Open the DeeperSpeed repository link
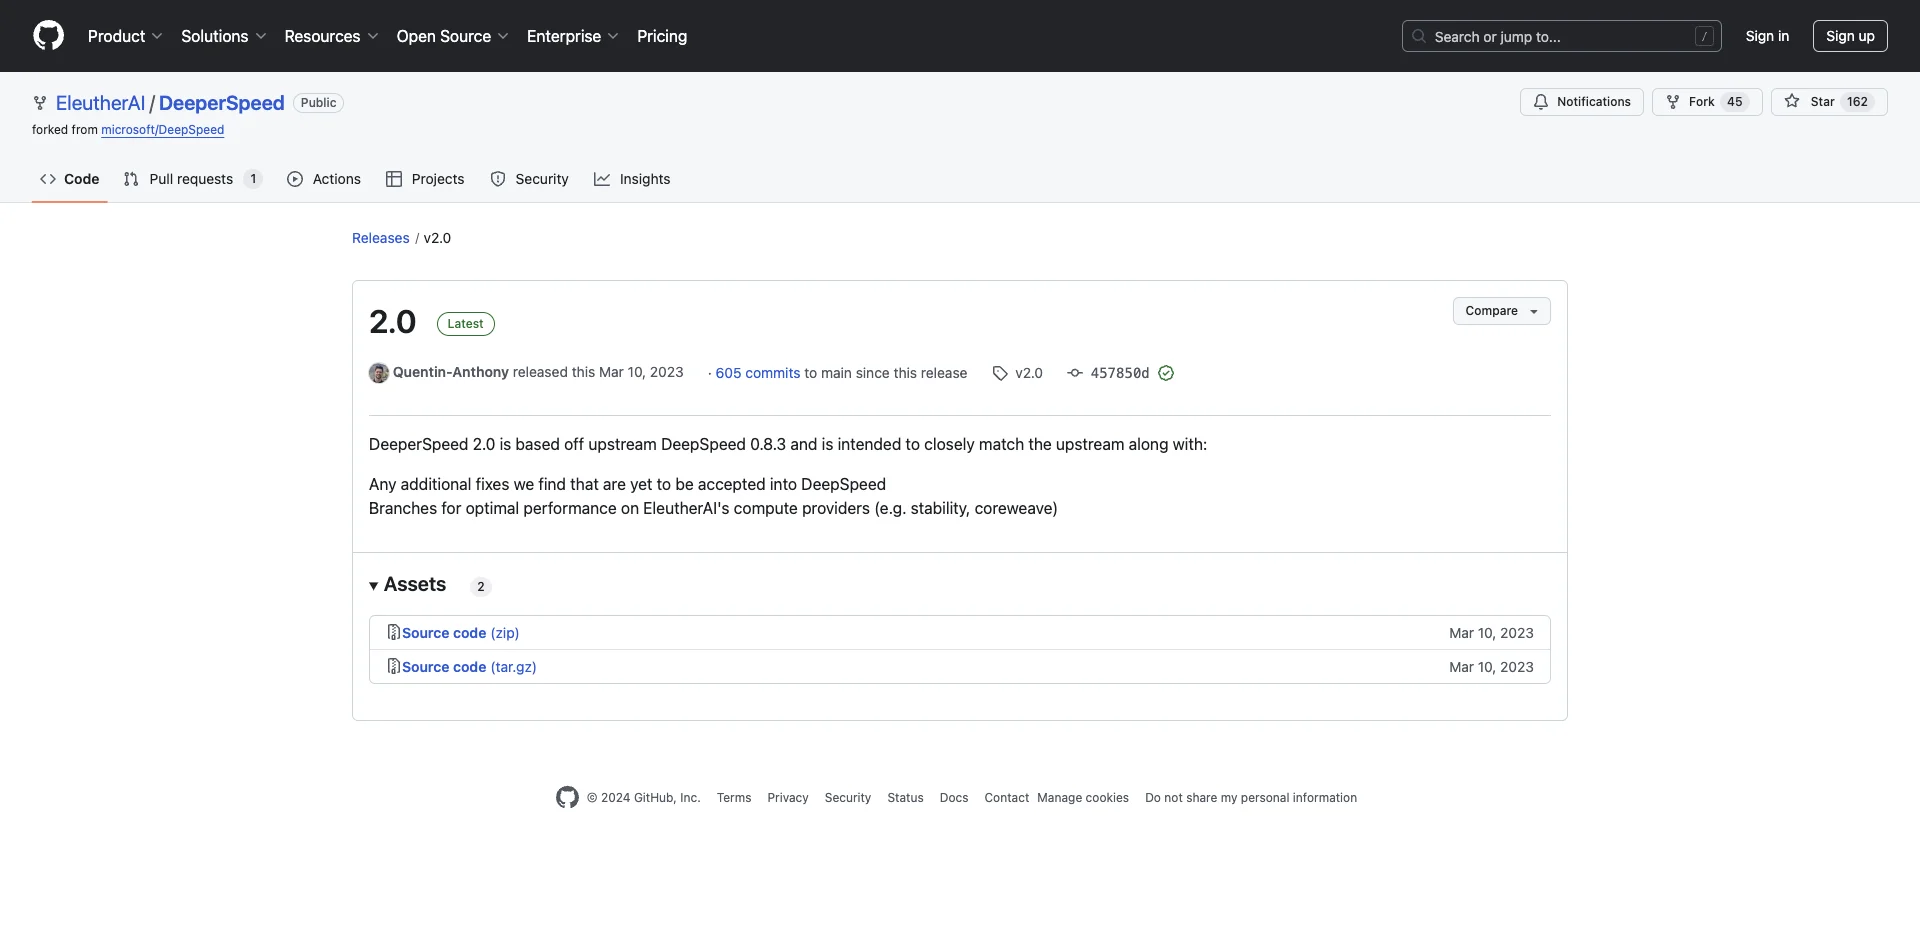This screenshot has width=1920, height=941. pos(221,103)
